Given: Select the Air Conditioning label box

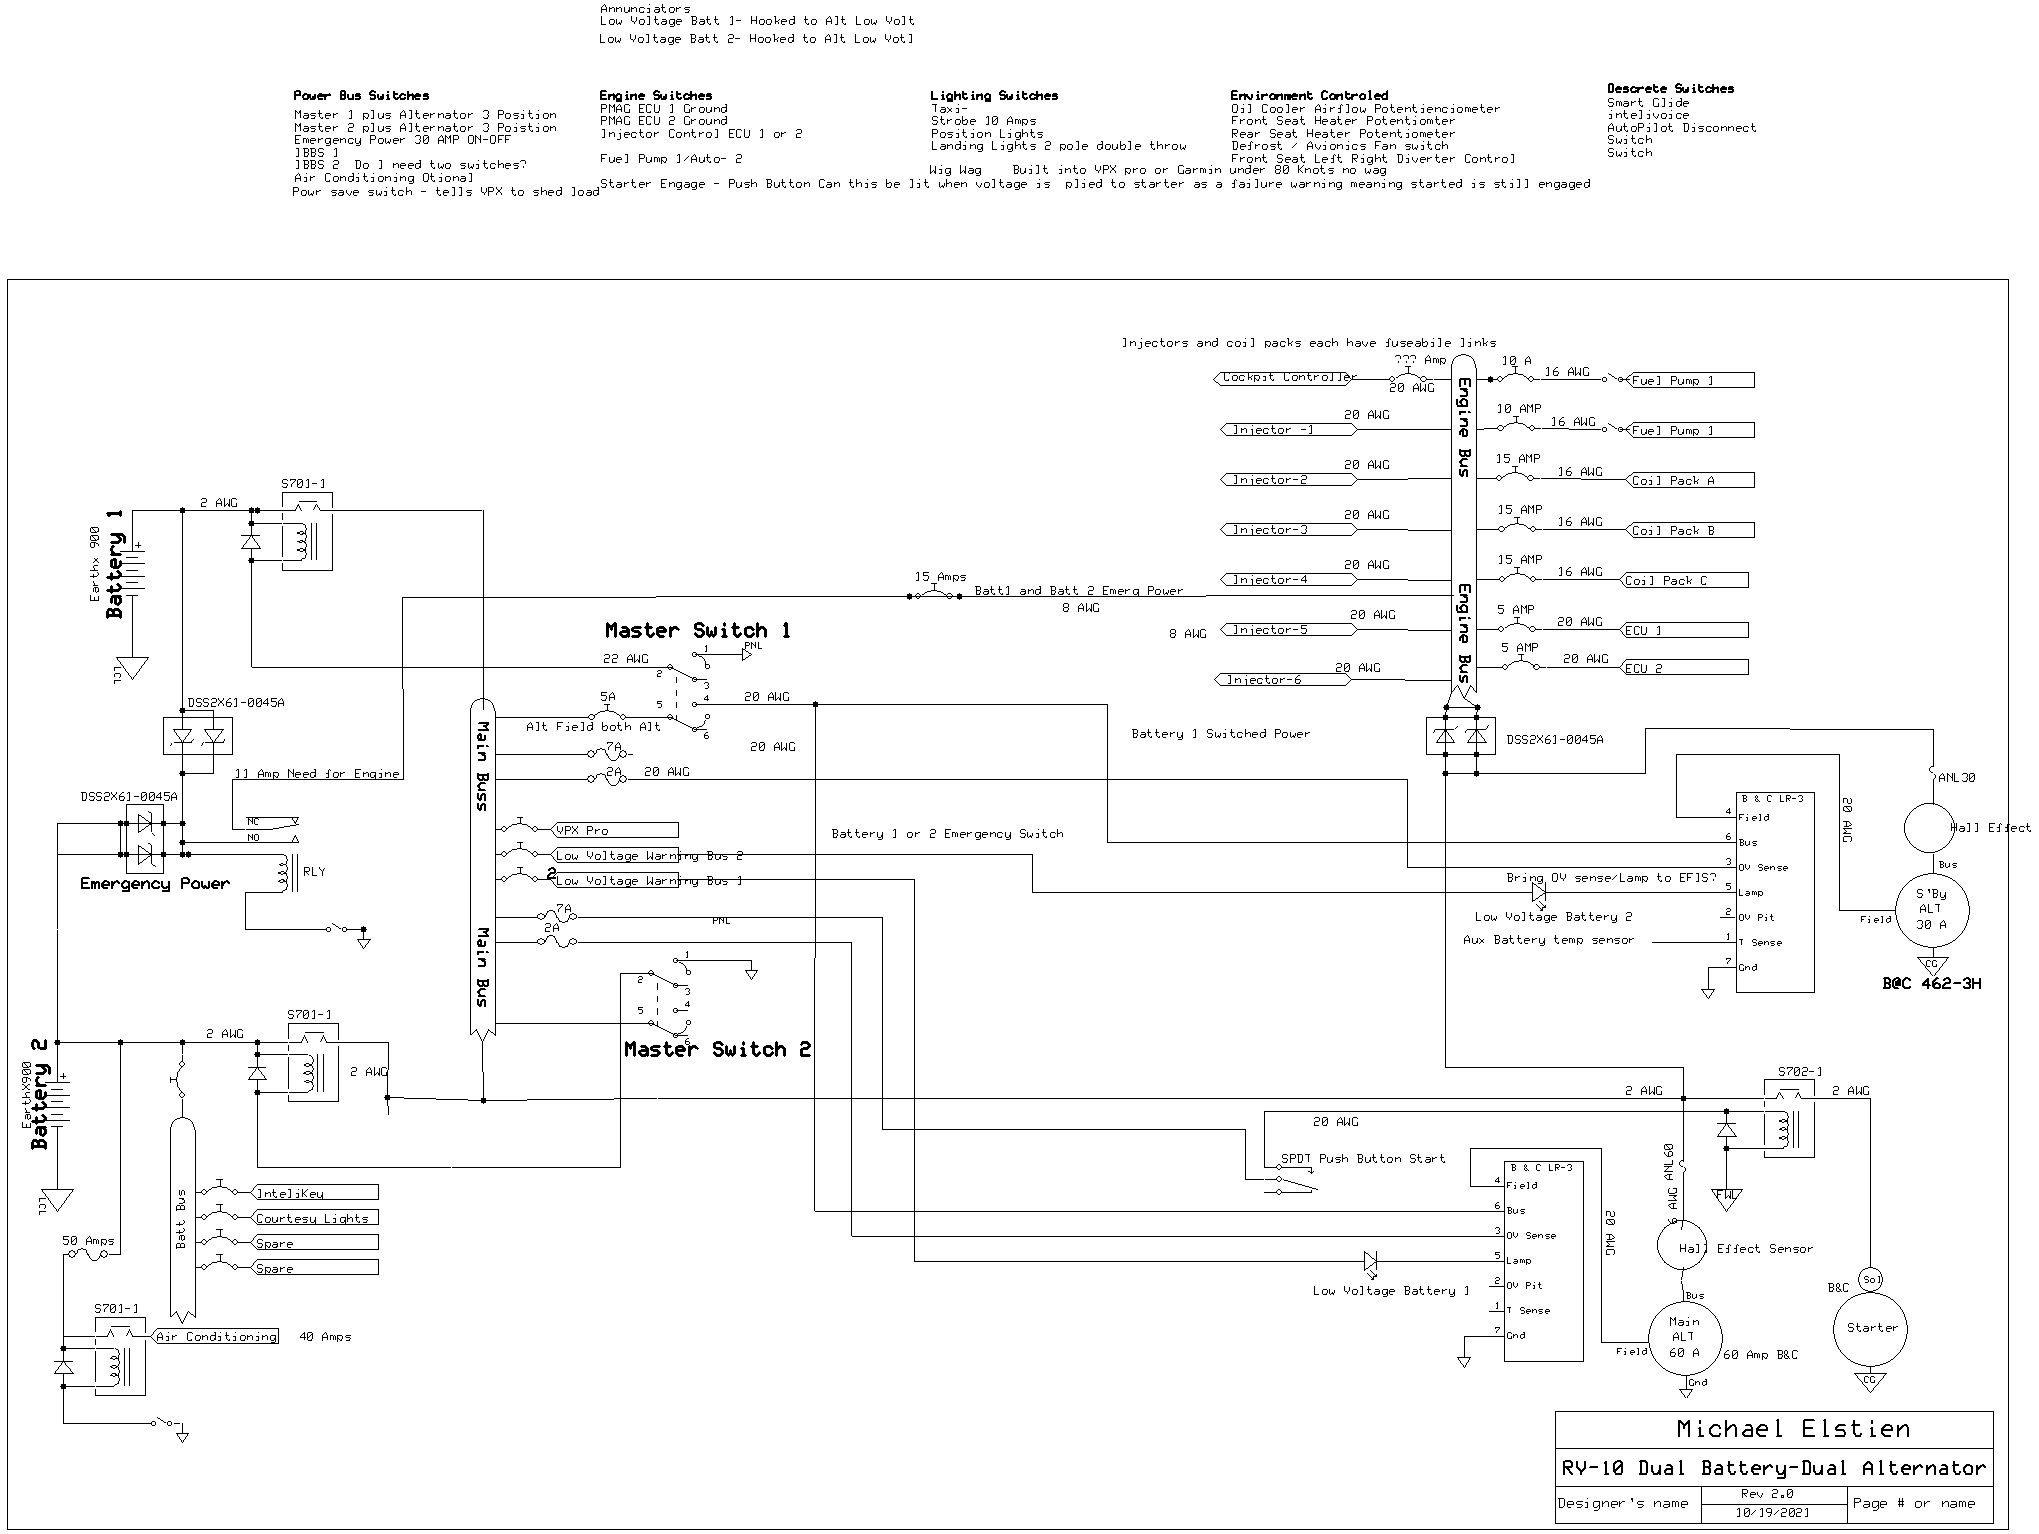Looking at the screenshot, I should tap(216, 1337).
